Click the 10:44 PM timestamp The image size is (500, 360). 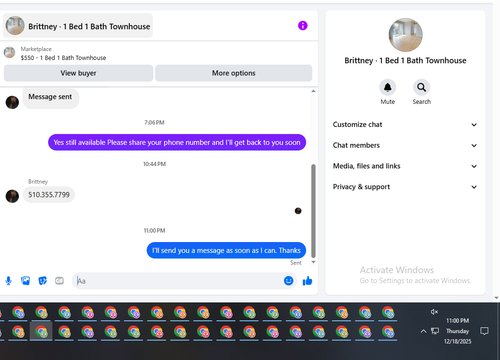(154, 164)
